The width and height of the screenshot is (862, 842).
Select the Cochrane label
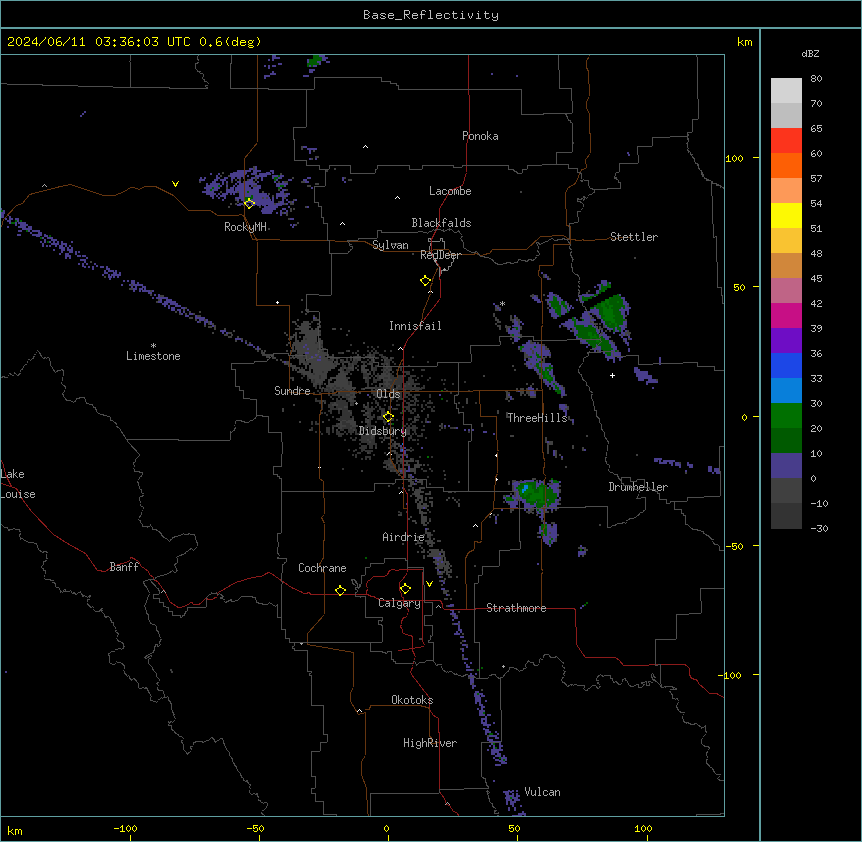pos(322,568)
